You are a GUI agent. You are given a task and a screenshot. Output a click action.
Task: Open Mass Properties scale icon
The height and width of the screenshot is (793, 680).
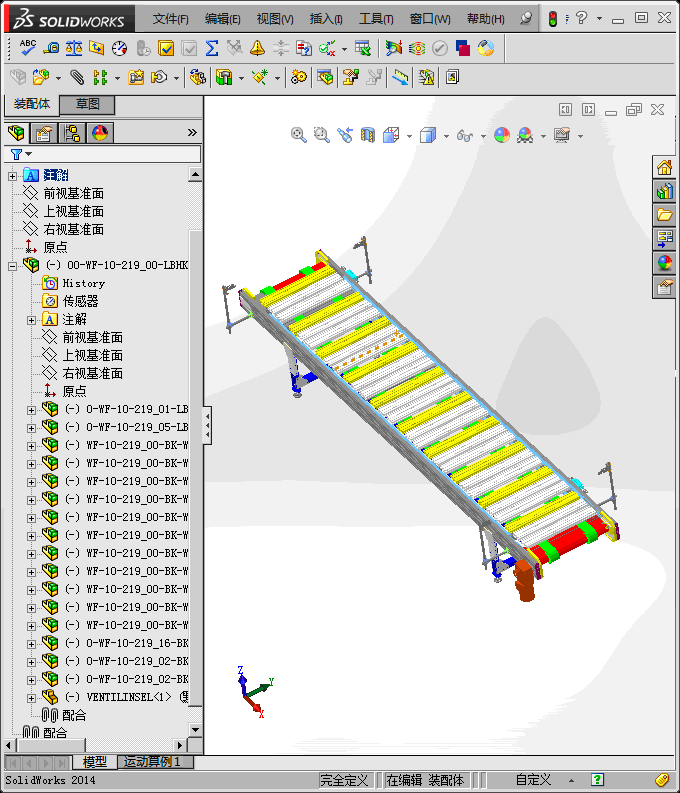74,48
